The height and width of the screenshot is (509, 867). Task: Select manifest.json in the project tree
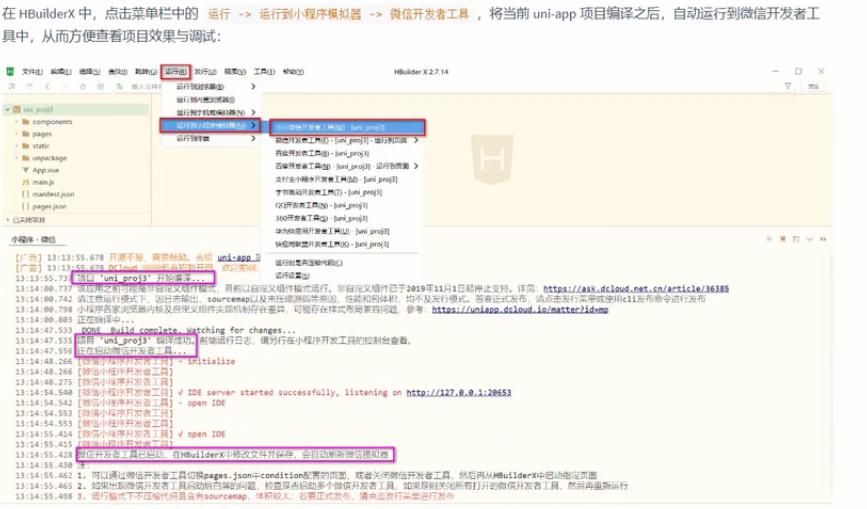click(53, 194)
